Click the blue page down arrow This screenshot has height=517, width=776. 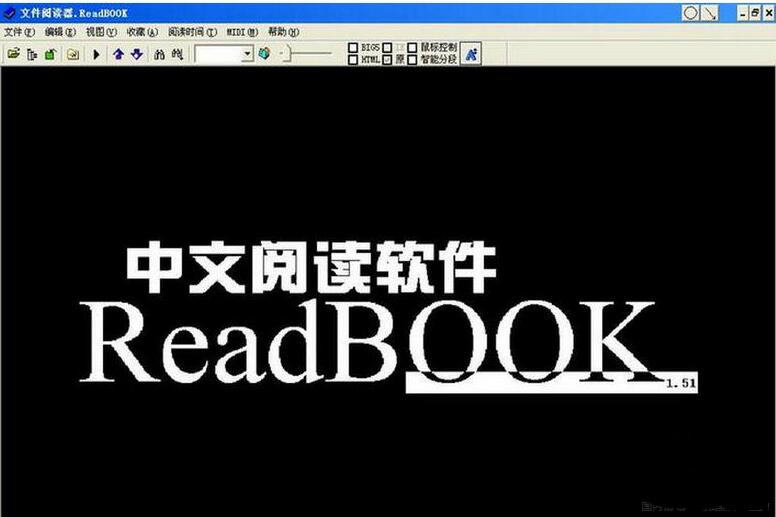[x=137, y=54]
